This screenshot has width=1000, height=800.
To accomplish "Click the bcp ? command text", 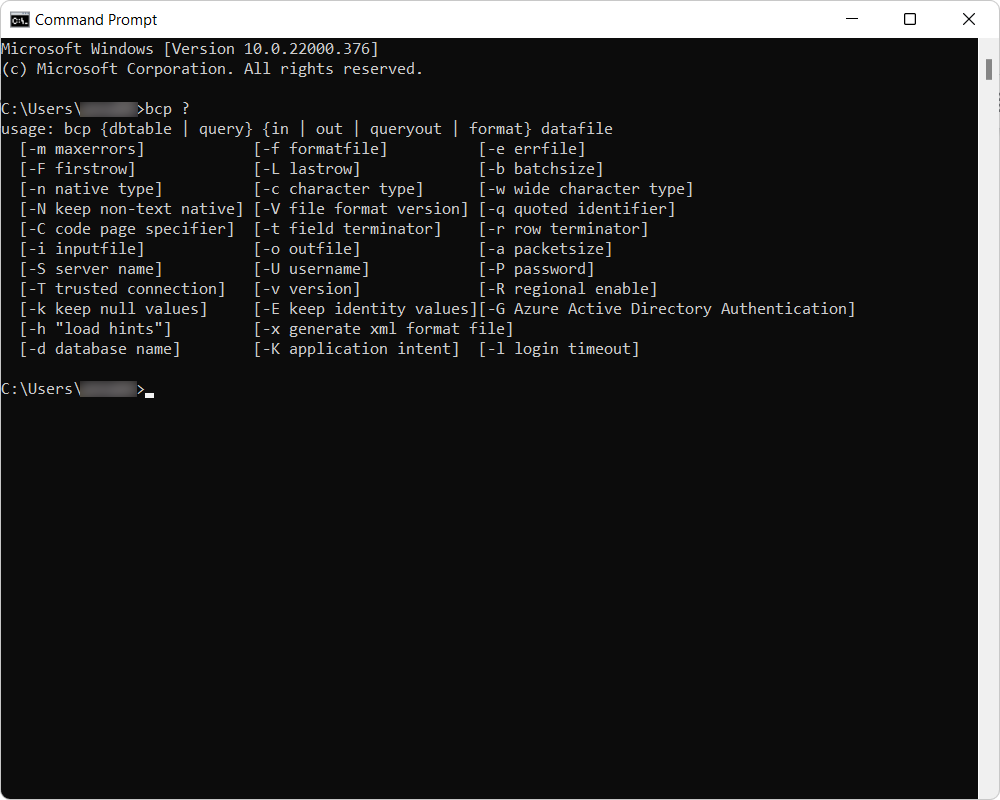I will tap(163, 108).
